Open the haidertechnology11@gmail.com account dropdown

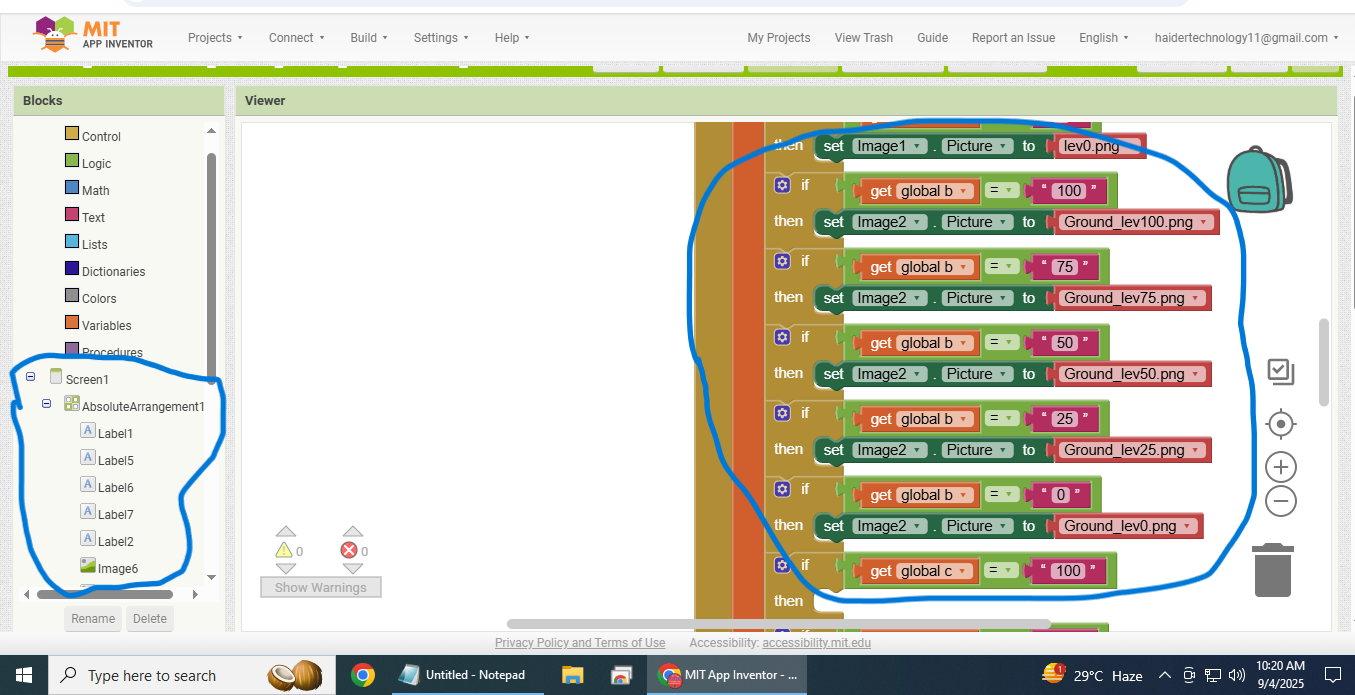[x=1247, y=38]
